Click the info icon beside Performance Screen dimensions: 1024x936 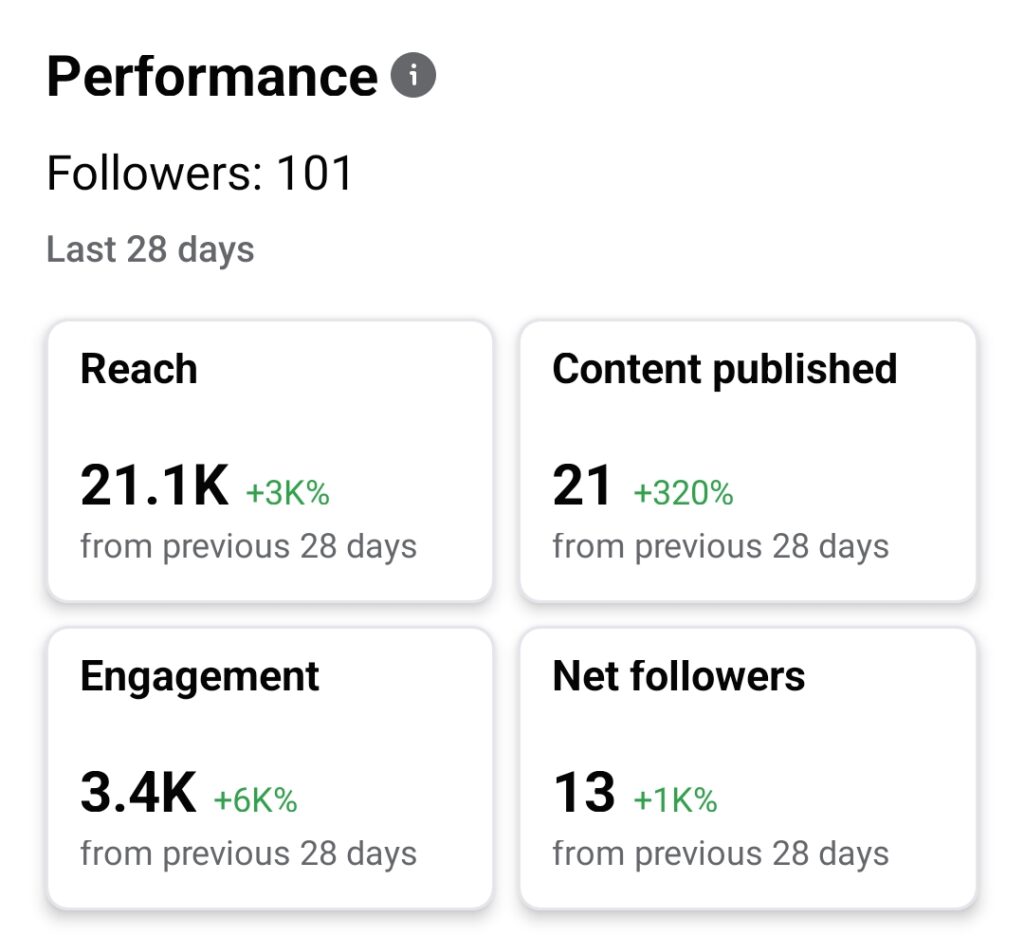413,76
